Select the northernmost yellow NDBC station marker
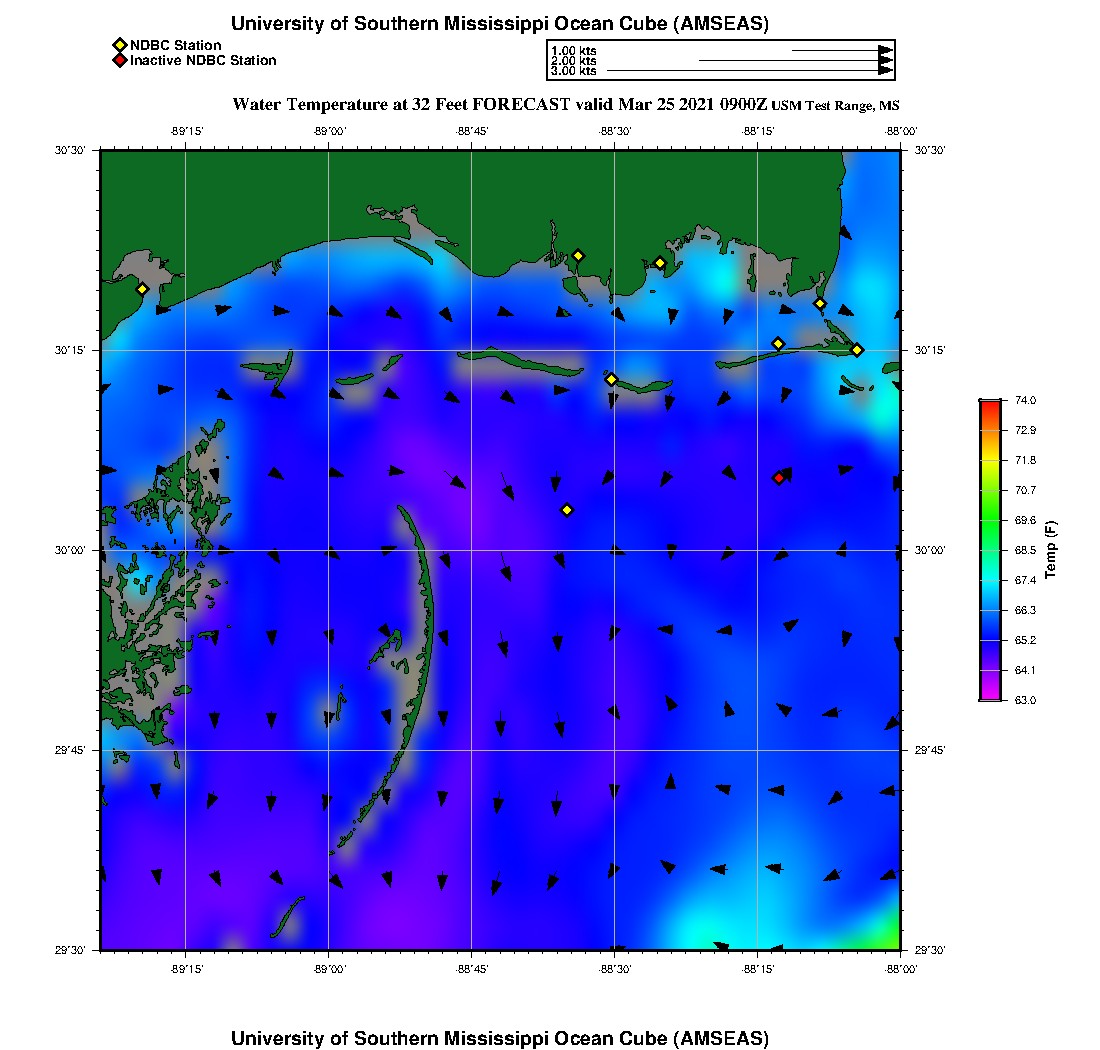Screen dimensions: 1100x1050 click(x=578, y=255)
